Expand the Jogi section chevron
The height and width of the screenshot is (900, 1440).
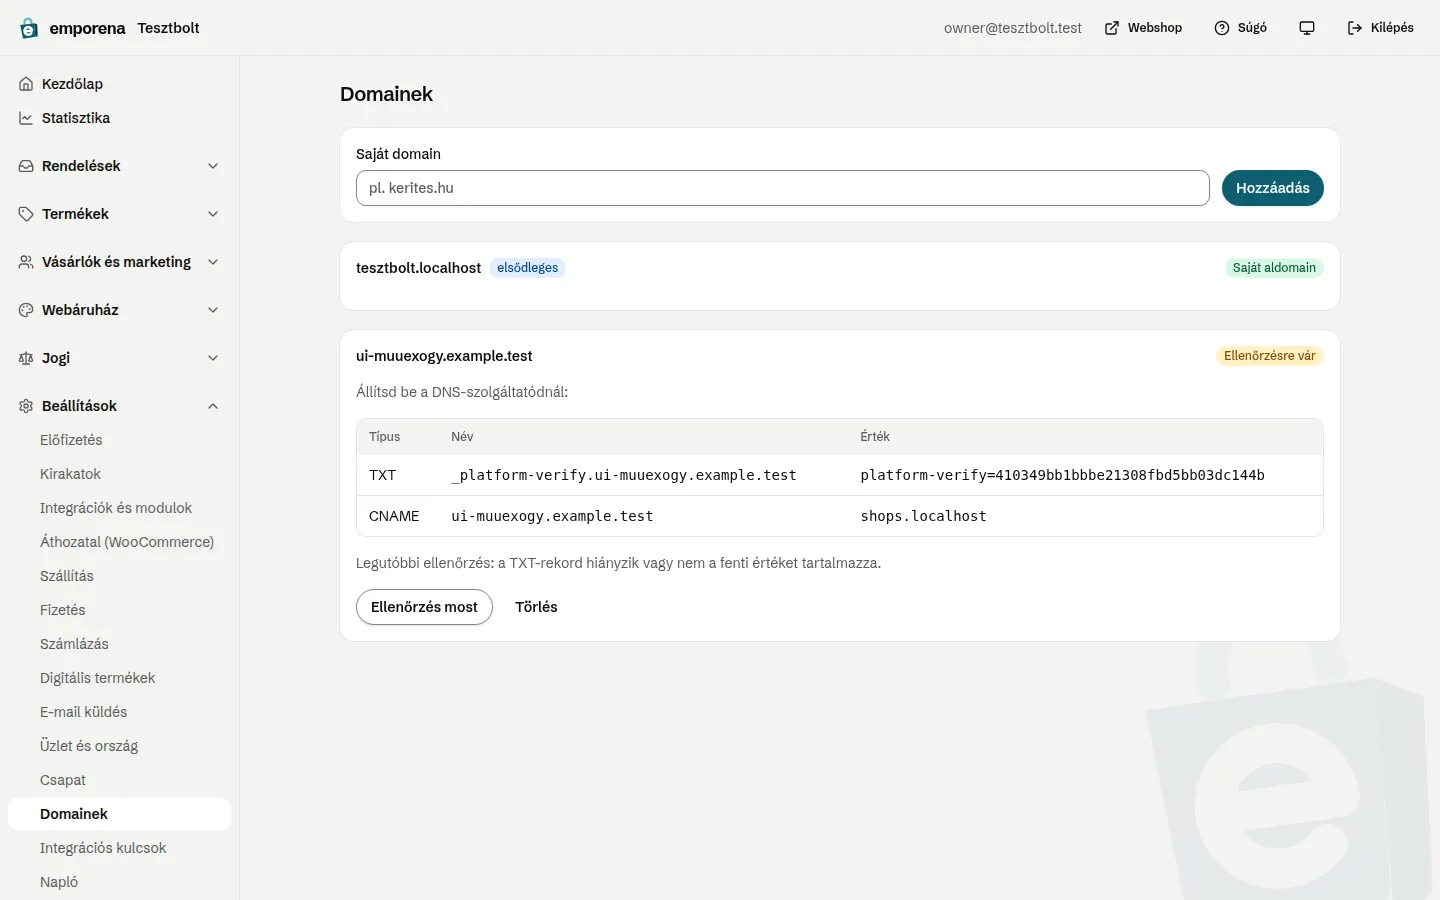tap(213, 358)
